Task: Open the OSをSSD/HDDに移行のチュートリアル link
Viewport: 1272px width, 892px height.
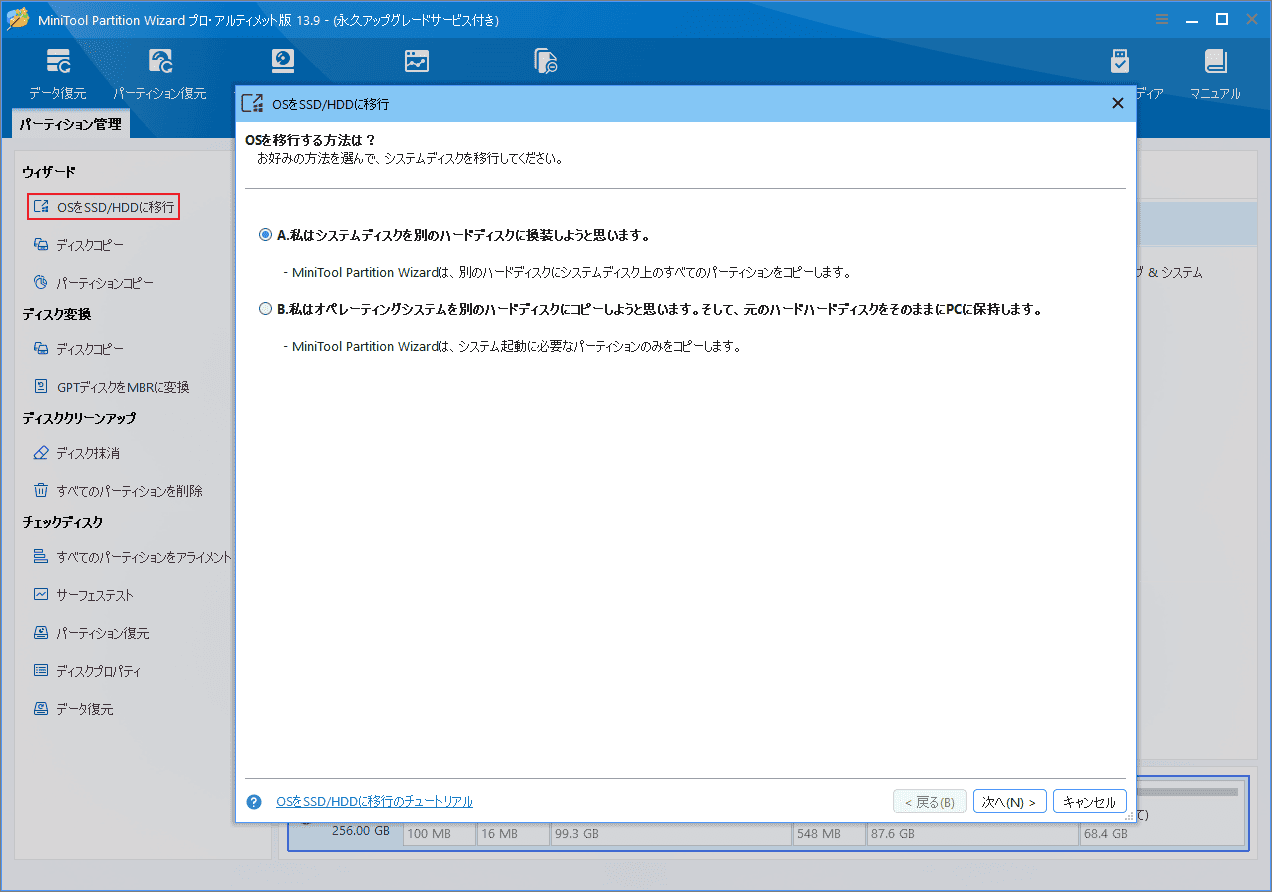Action: [374, 802]
